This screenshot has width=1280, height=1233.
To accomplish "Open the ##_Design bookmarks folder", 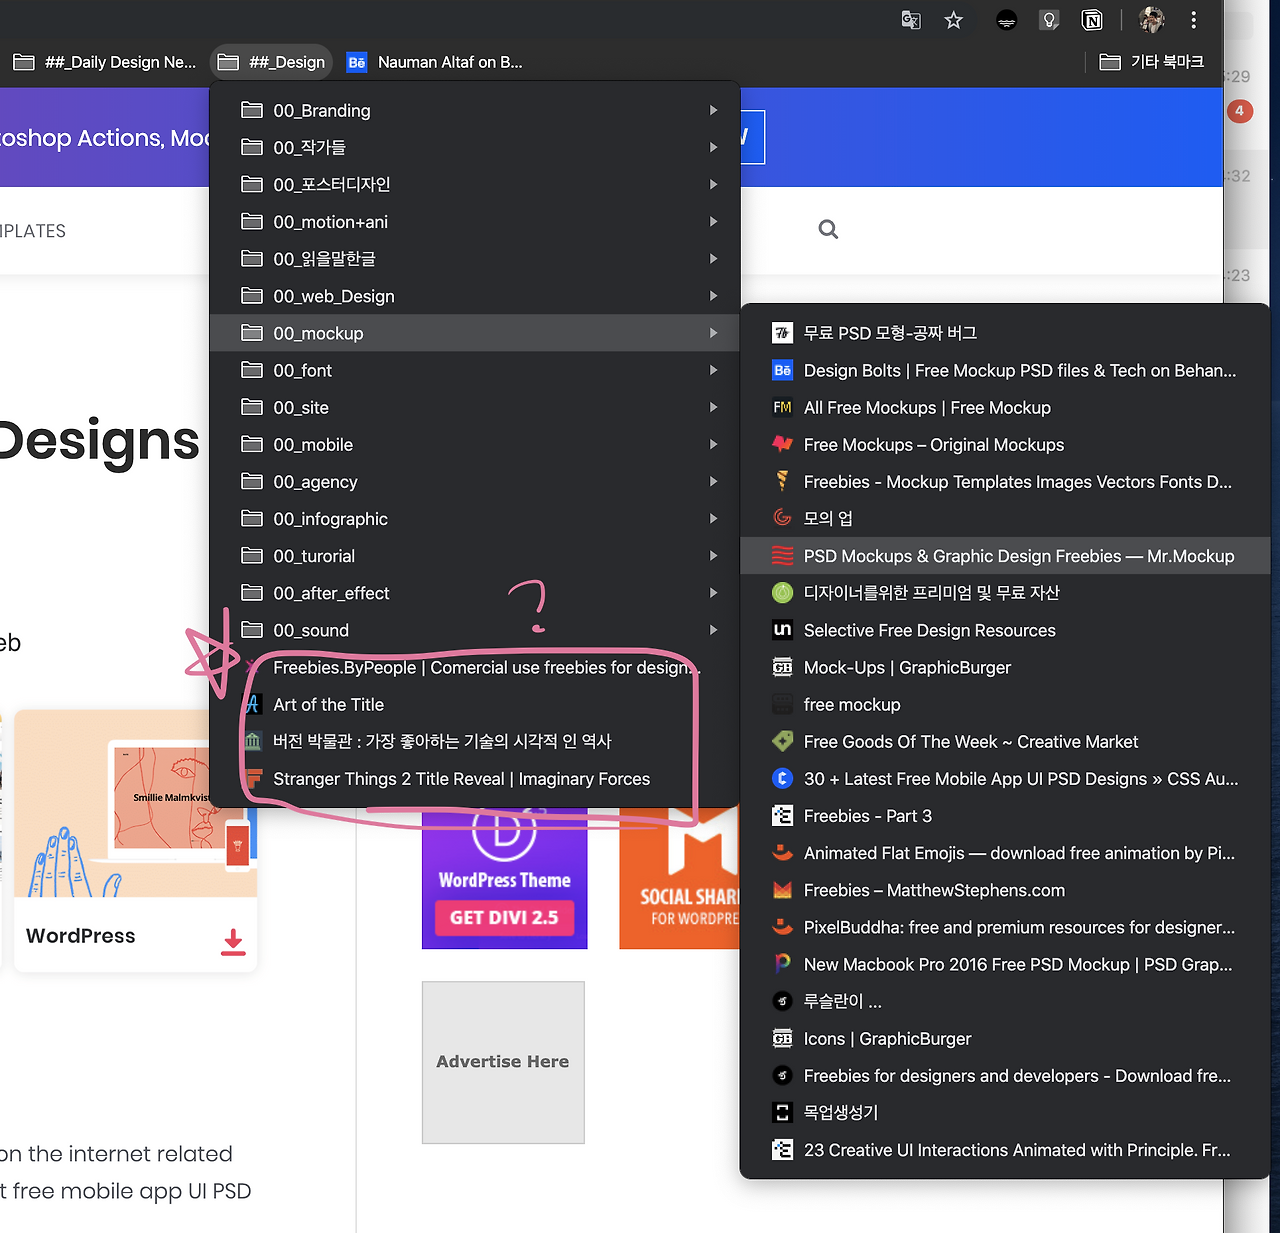I will pos(272,62).
